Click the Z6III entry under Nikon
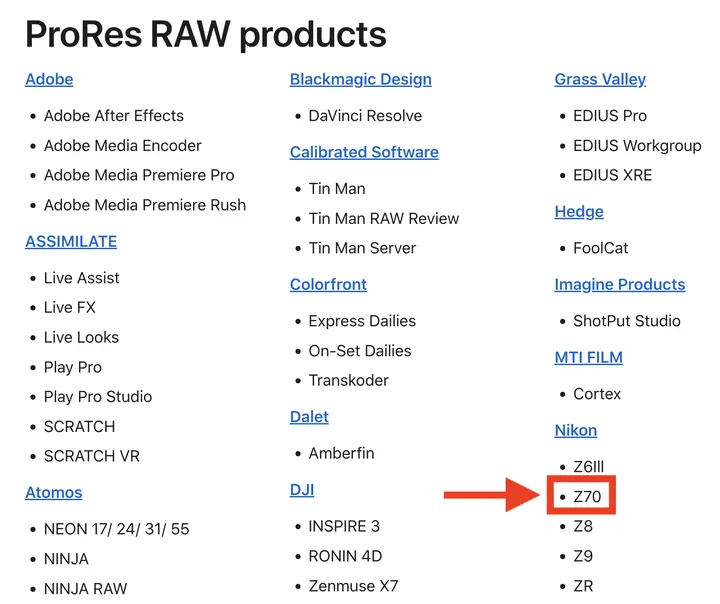Image resolution: width=720 pixels, height=604 pixels. (589, 467)
